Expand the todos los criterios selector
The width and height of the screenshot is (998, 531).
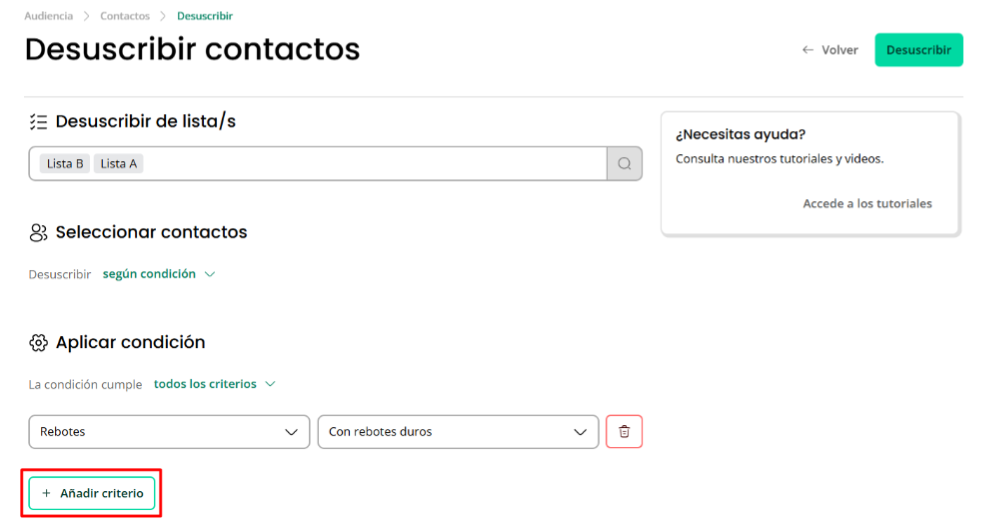pos(214,384)
